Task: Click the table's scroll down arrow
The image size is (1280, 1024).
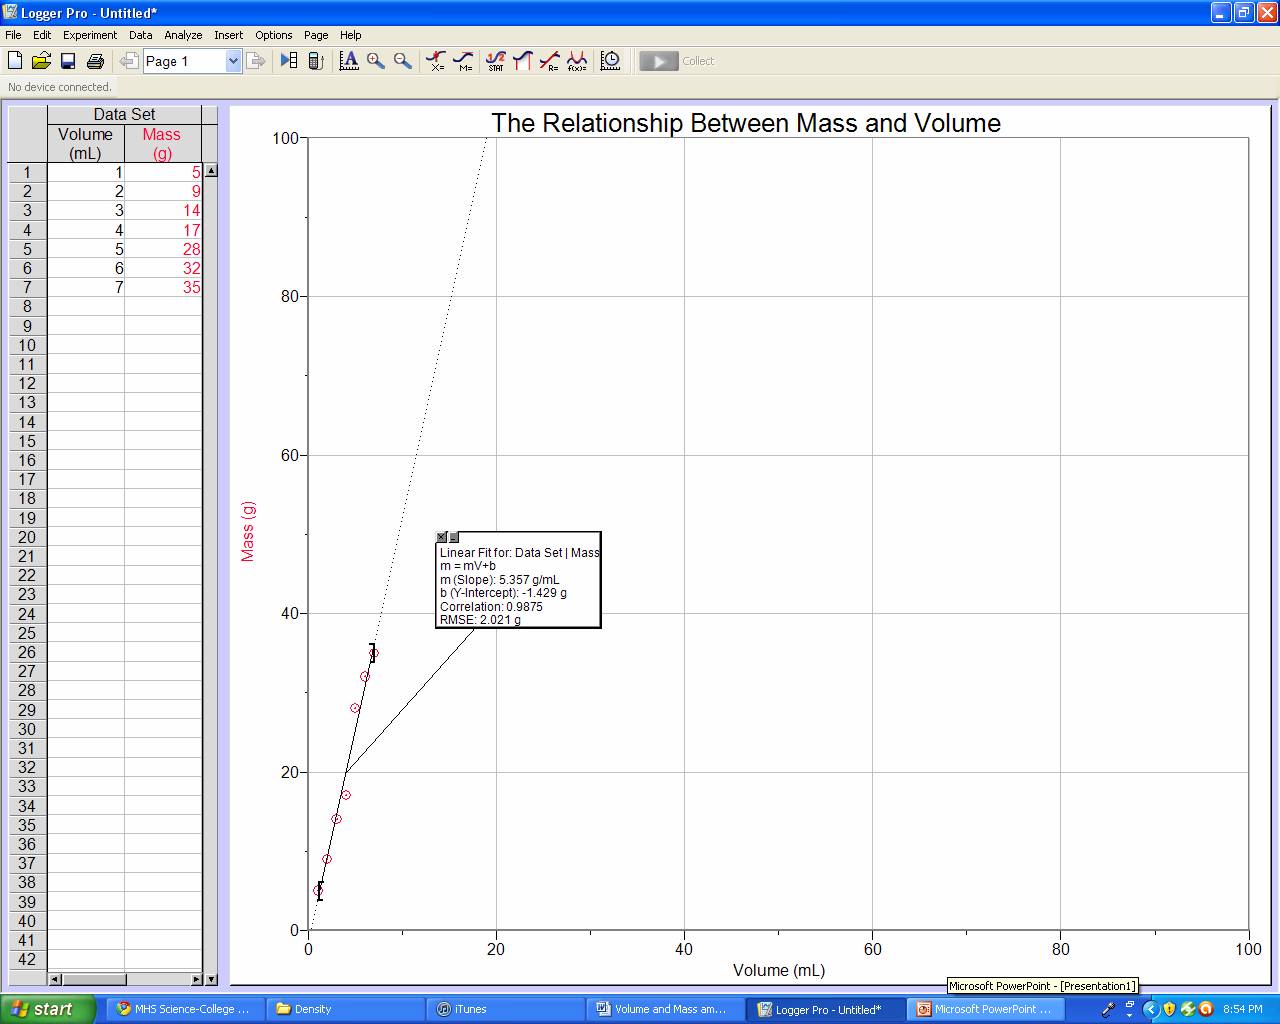Action: coord(211,979)
